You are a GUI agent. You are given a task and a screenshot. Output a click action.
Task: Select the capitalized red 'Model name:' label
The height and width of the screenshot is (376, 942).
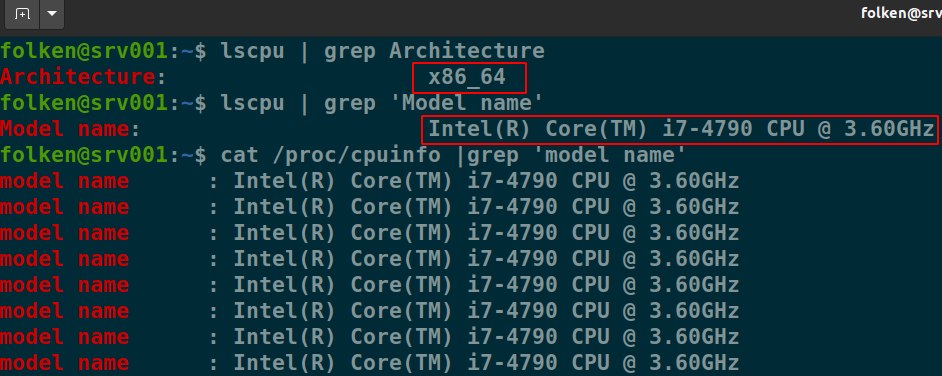[x=70, y=130]
